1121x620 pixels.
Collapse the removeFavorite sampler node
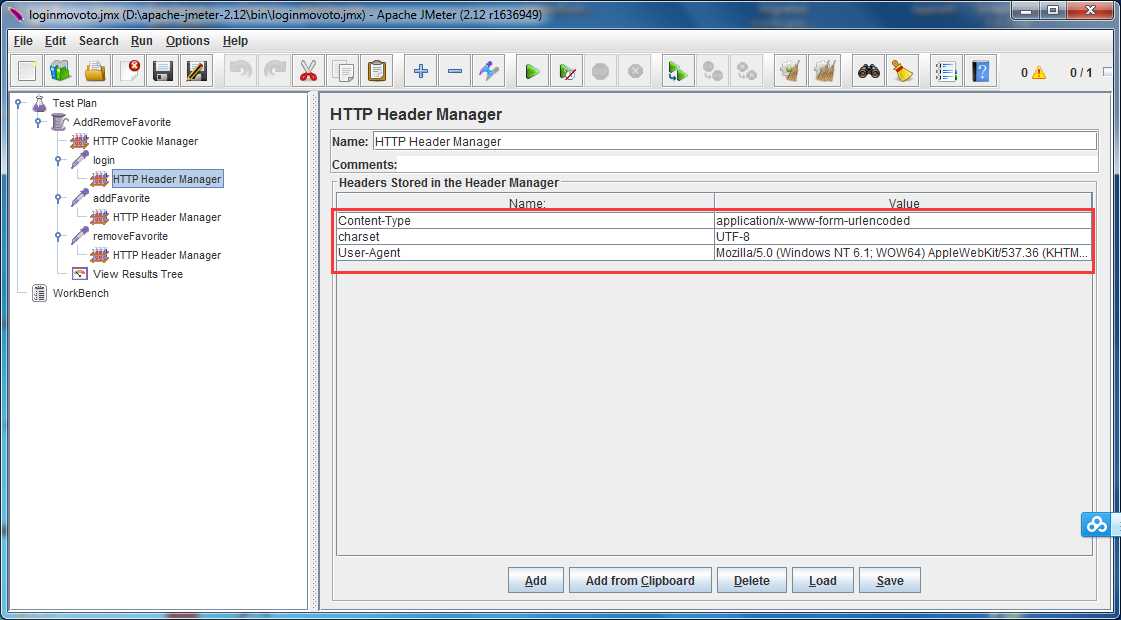pyautogui.click(x=59, y=236)
